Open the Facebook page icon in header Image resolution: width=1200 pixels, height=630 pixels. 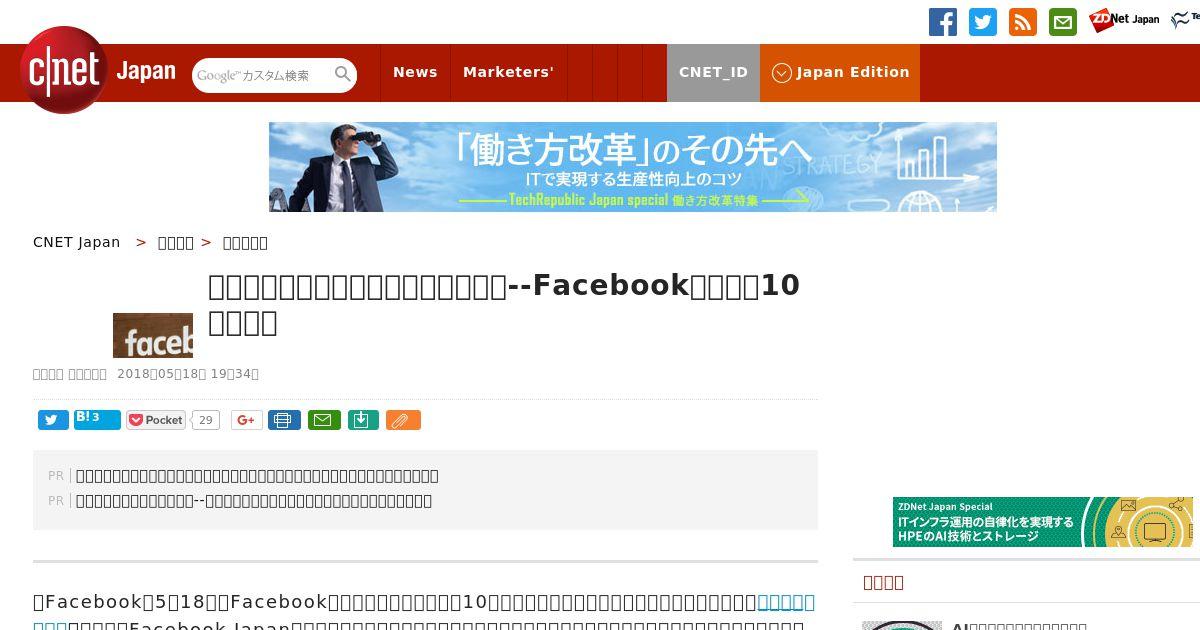[943, 22]
